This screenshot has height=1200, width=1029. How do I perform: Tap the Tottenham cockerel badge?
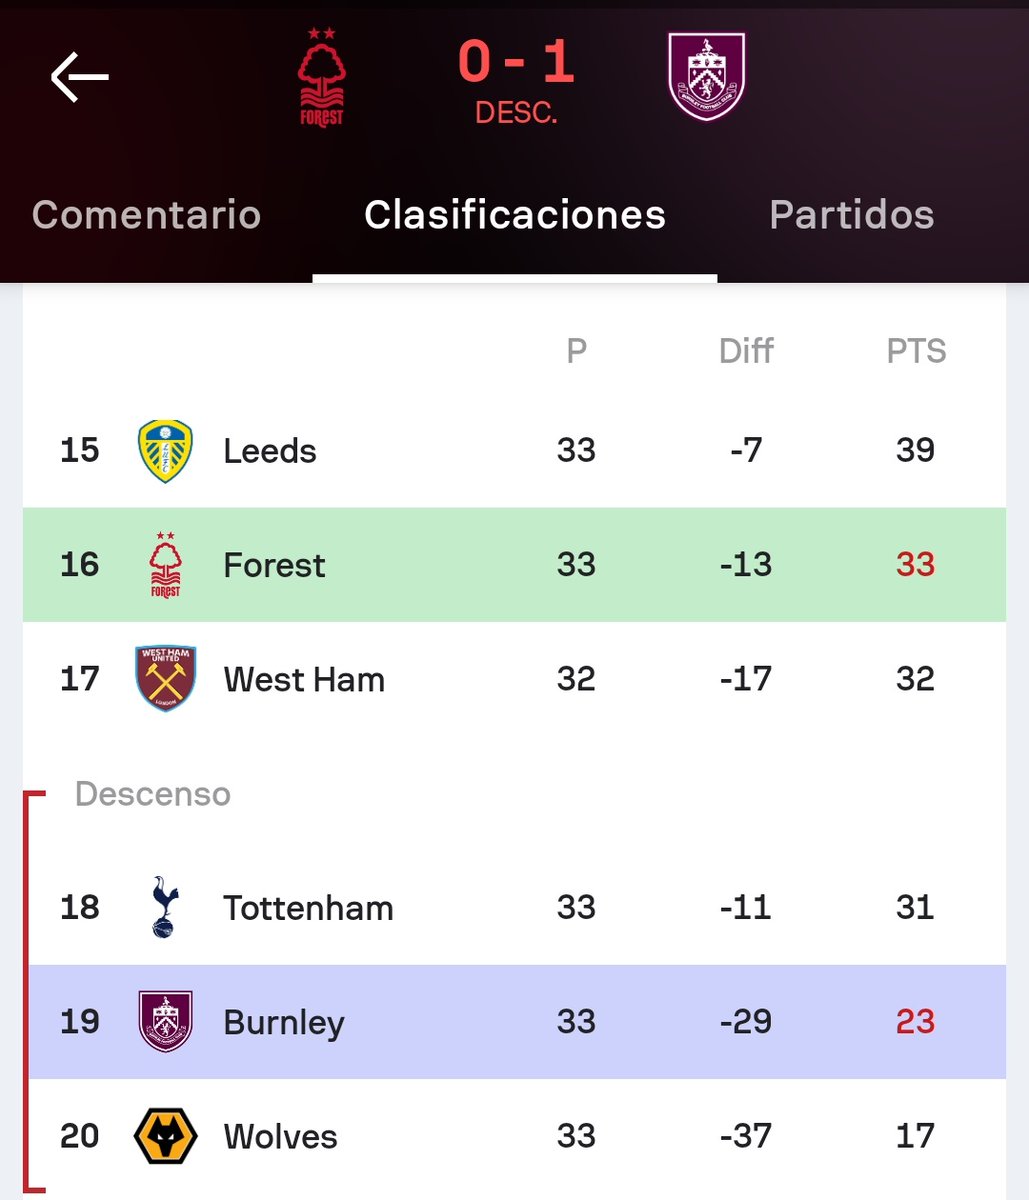(x=163, y=908)
